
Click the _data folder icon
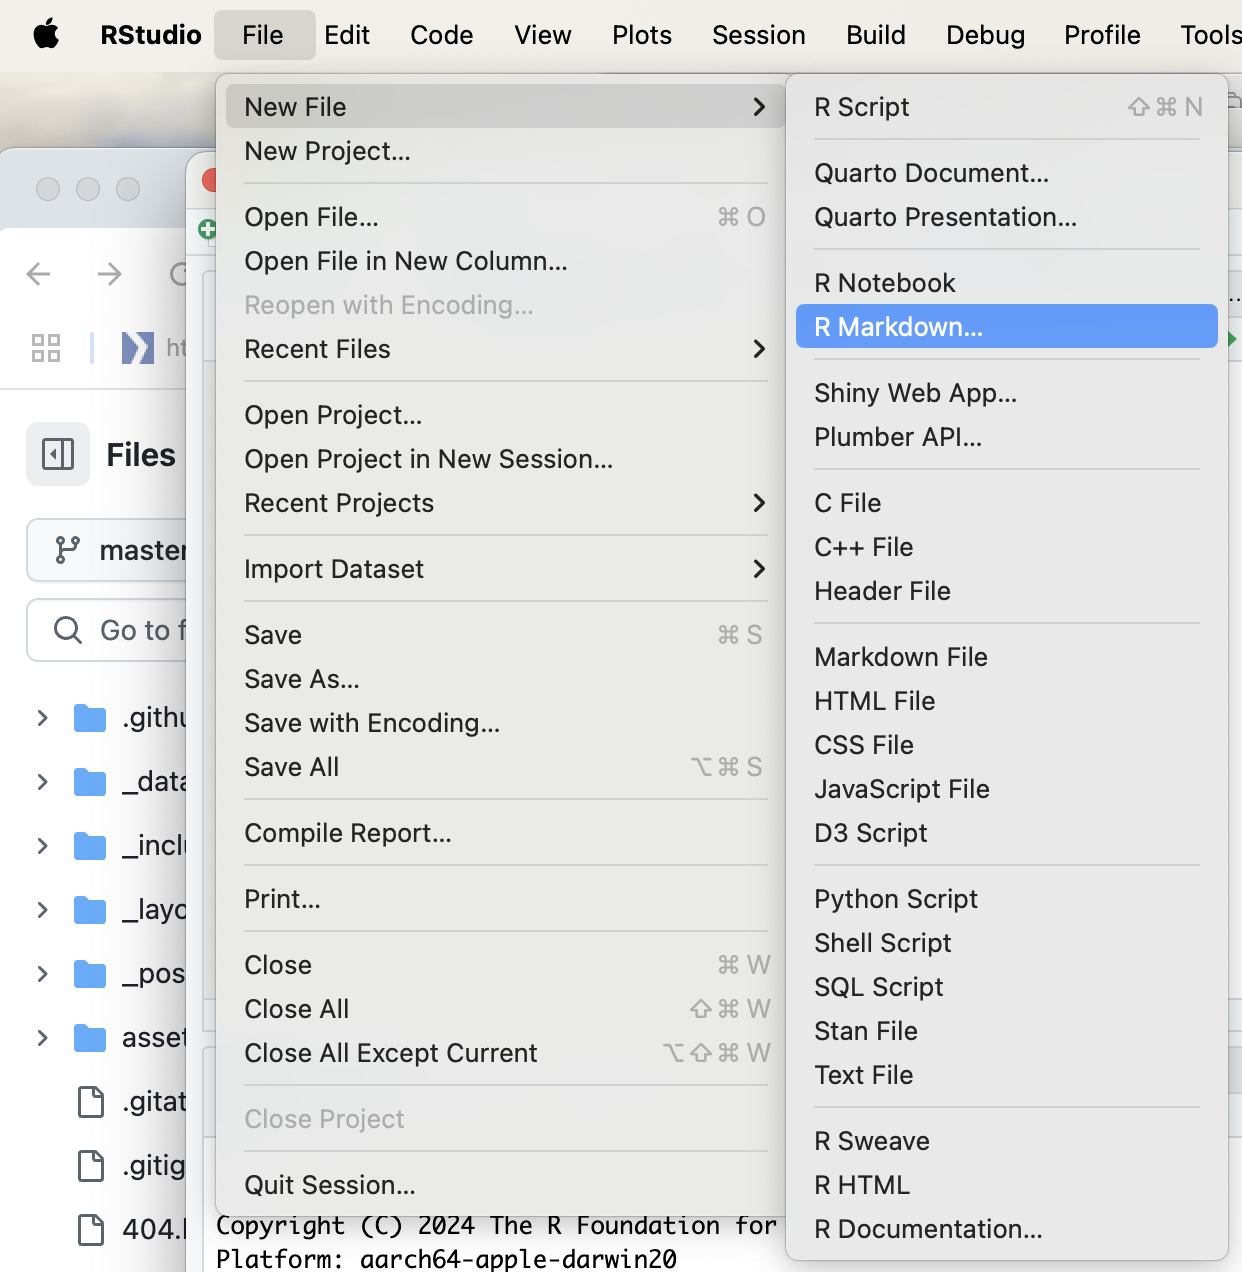[90, 782]
